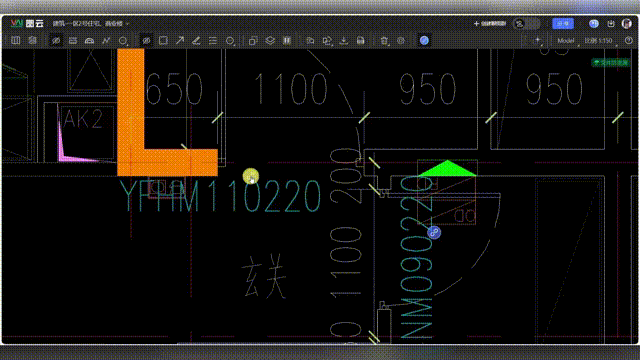Image resolution: width=640 pixels, height=360 pixels.
Task: Switch the collaboration user toggle pill
Action: (526, 24)
